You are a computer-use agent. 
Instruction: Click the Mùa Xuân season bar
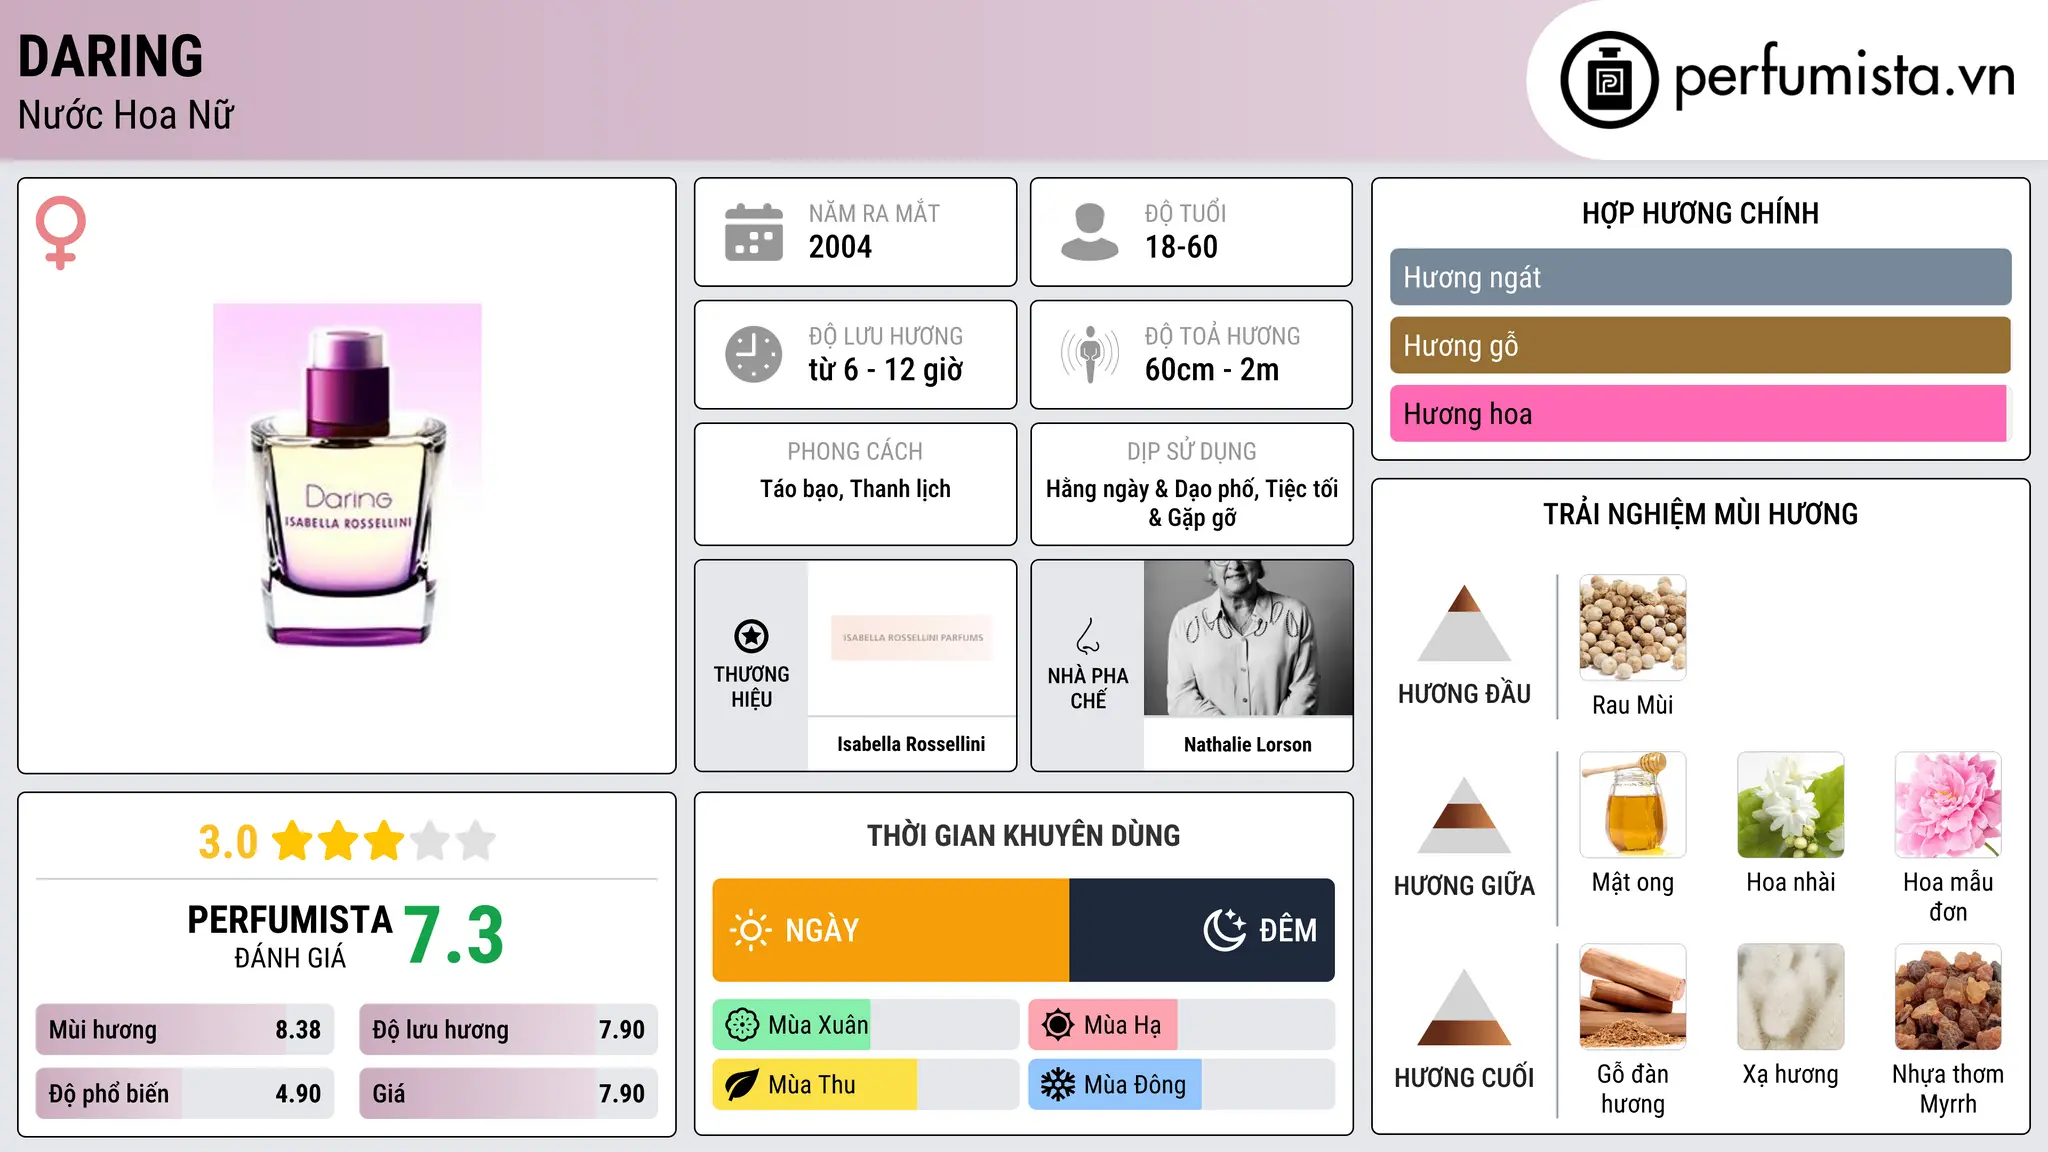[865, 1025]
